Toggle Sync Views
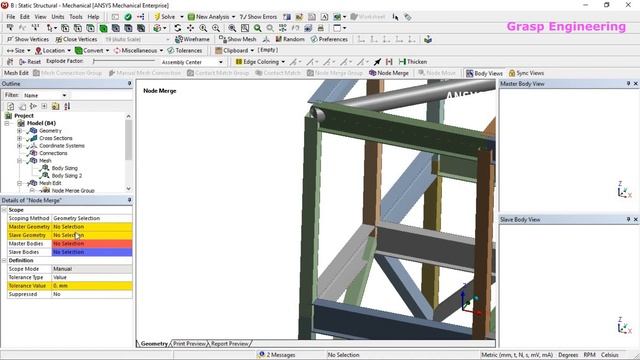The height and width of the screenshot is (360, 640). click(x=526, y=73)
